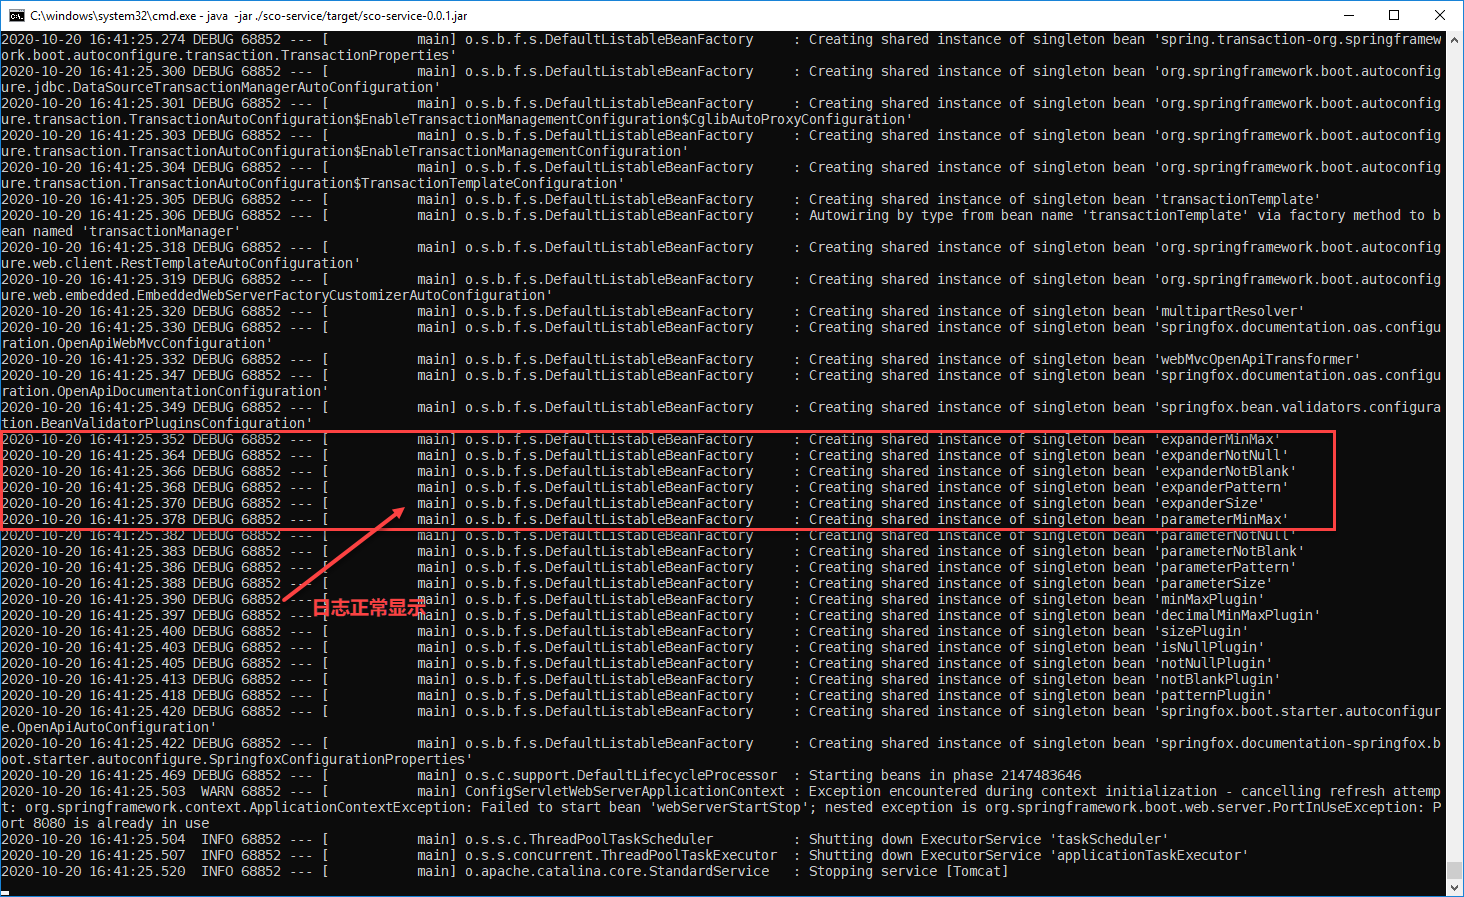Click timestamp '2020-10-20 16:41:25.274'
This screenshot has height=897, width=1464.
tap(93, 40)
